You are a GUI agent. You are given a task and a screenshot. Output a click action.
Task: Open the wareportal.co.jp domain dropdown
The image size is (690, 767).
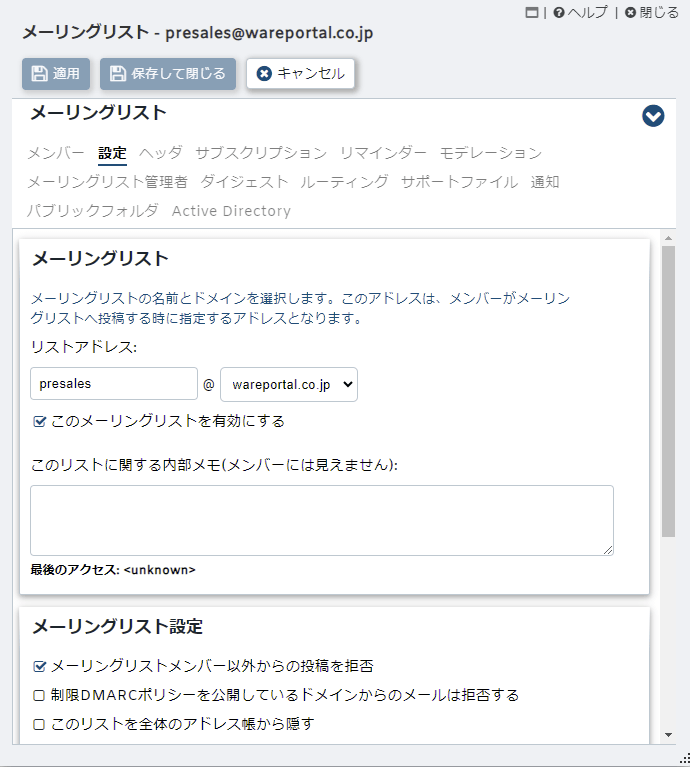[x=289, y=384]
